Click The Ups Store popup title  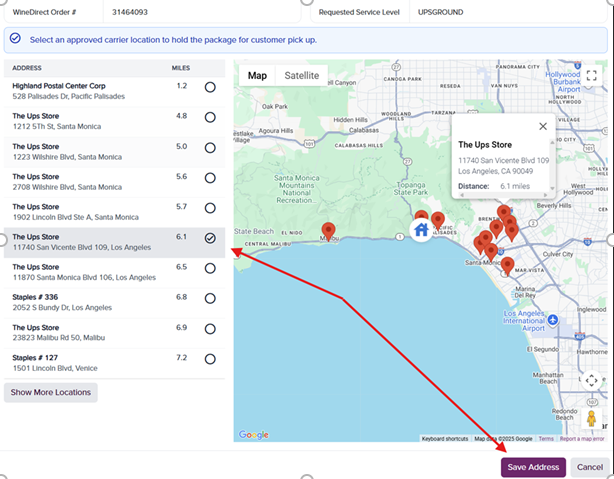point(485,145)
